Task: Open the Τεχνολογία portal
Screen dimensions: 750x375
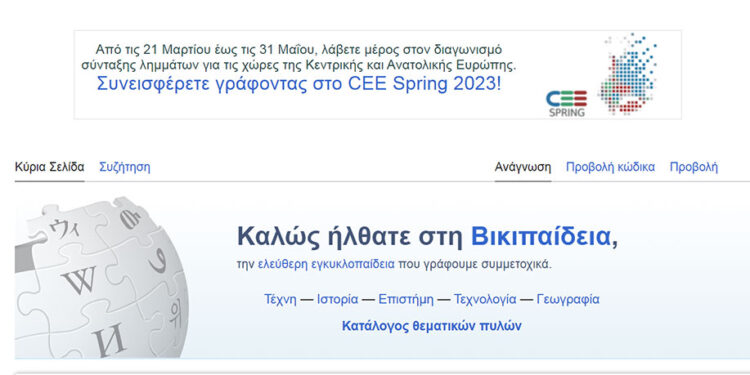Action: (x=485, y=299)
